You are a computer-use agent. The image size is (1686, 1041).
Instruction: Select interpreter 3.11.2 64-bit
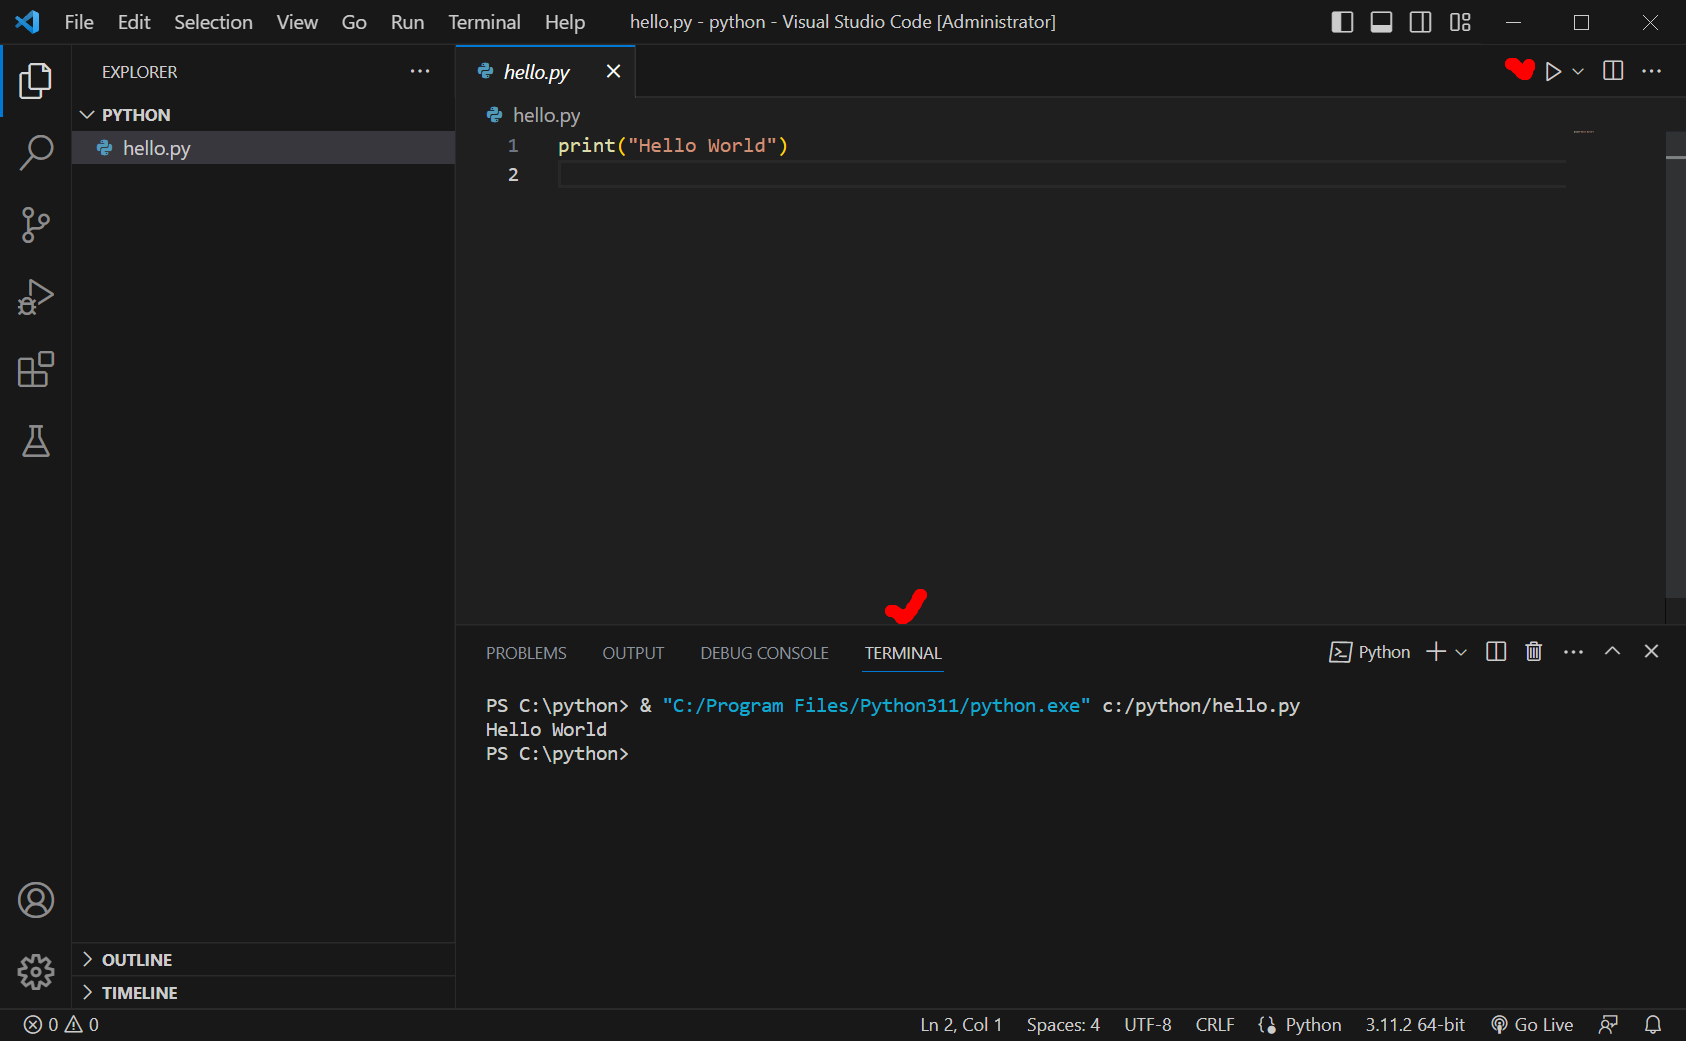pos(1415,1025)
